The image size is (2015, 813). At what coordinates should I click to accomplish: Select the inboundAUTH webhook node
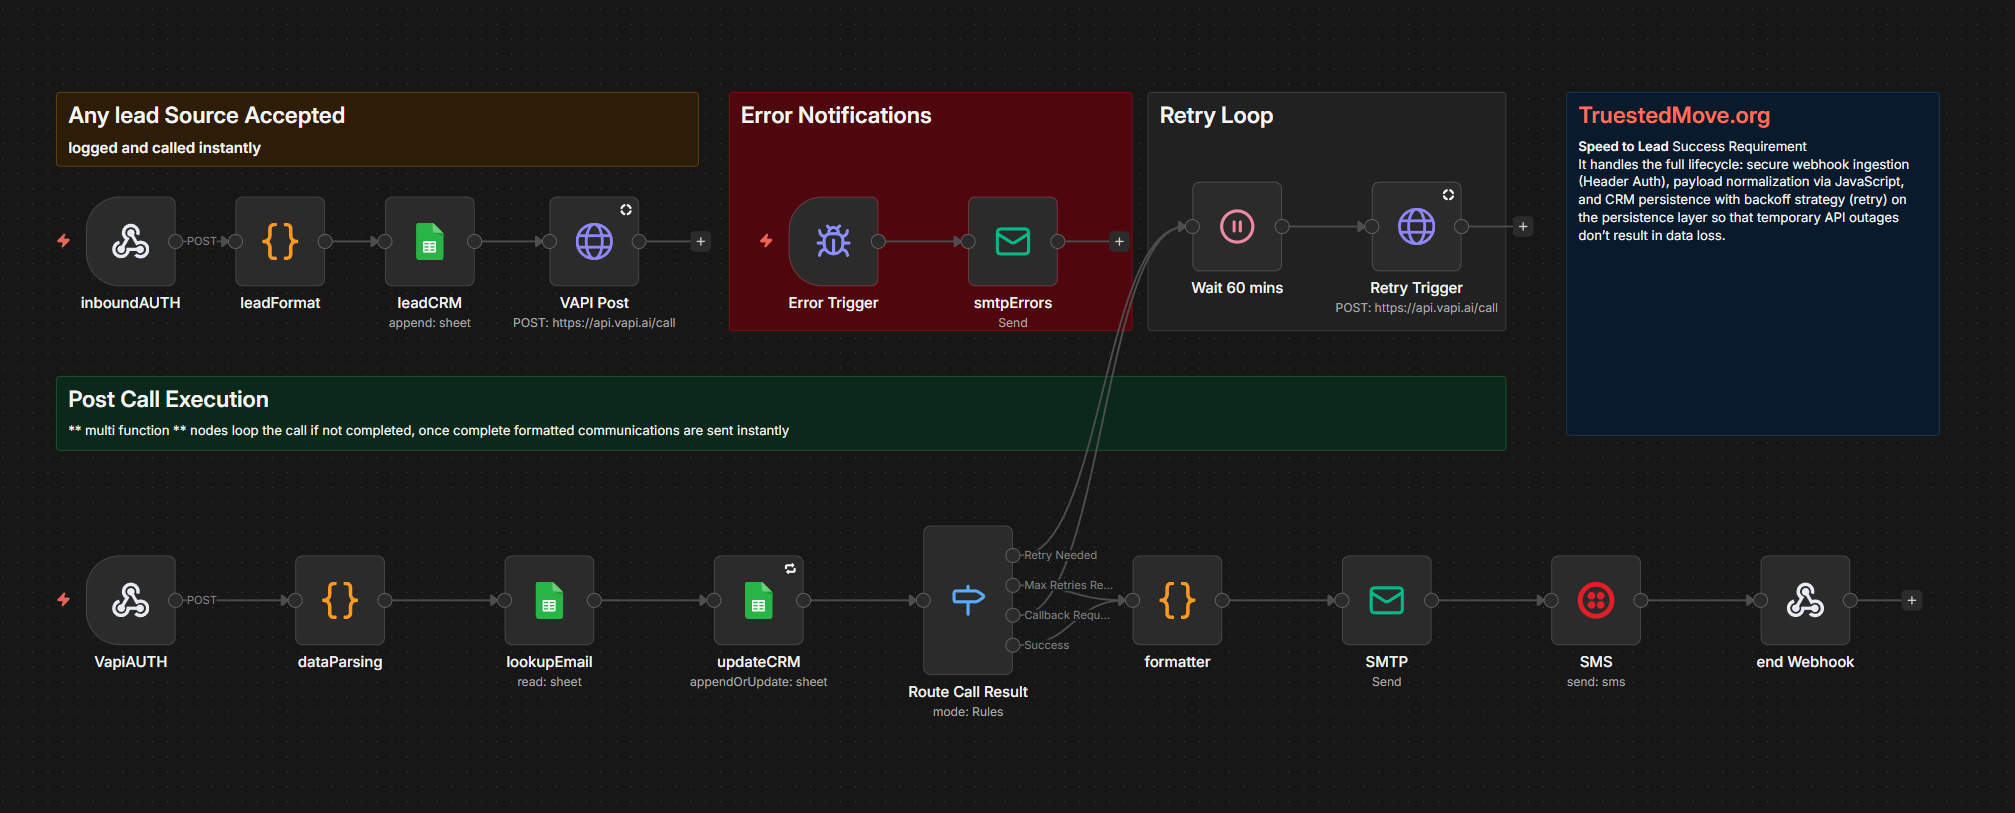point(130,241)
